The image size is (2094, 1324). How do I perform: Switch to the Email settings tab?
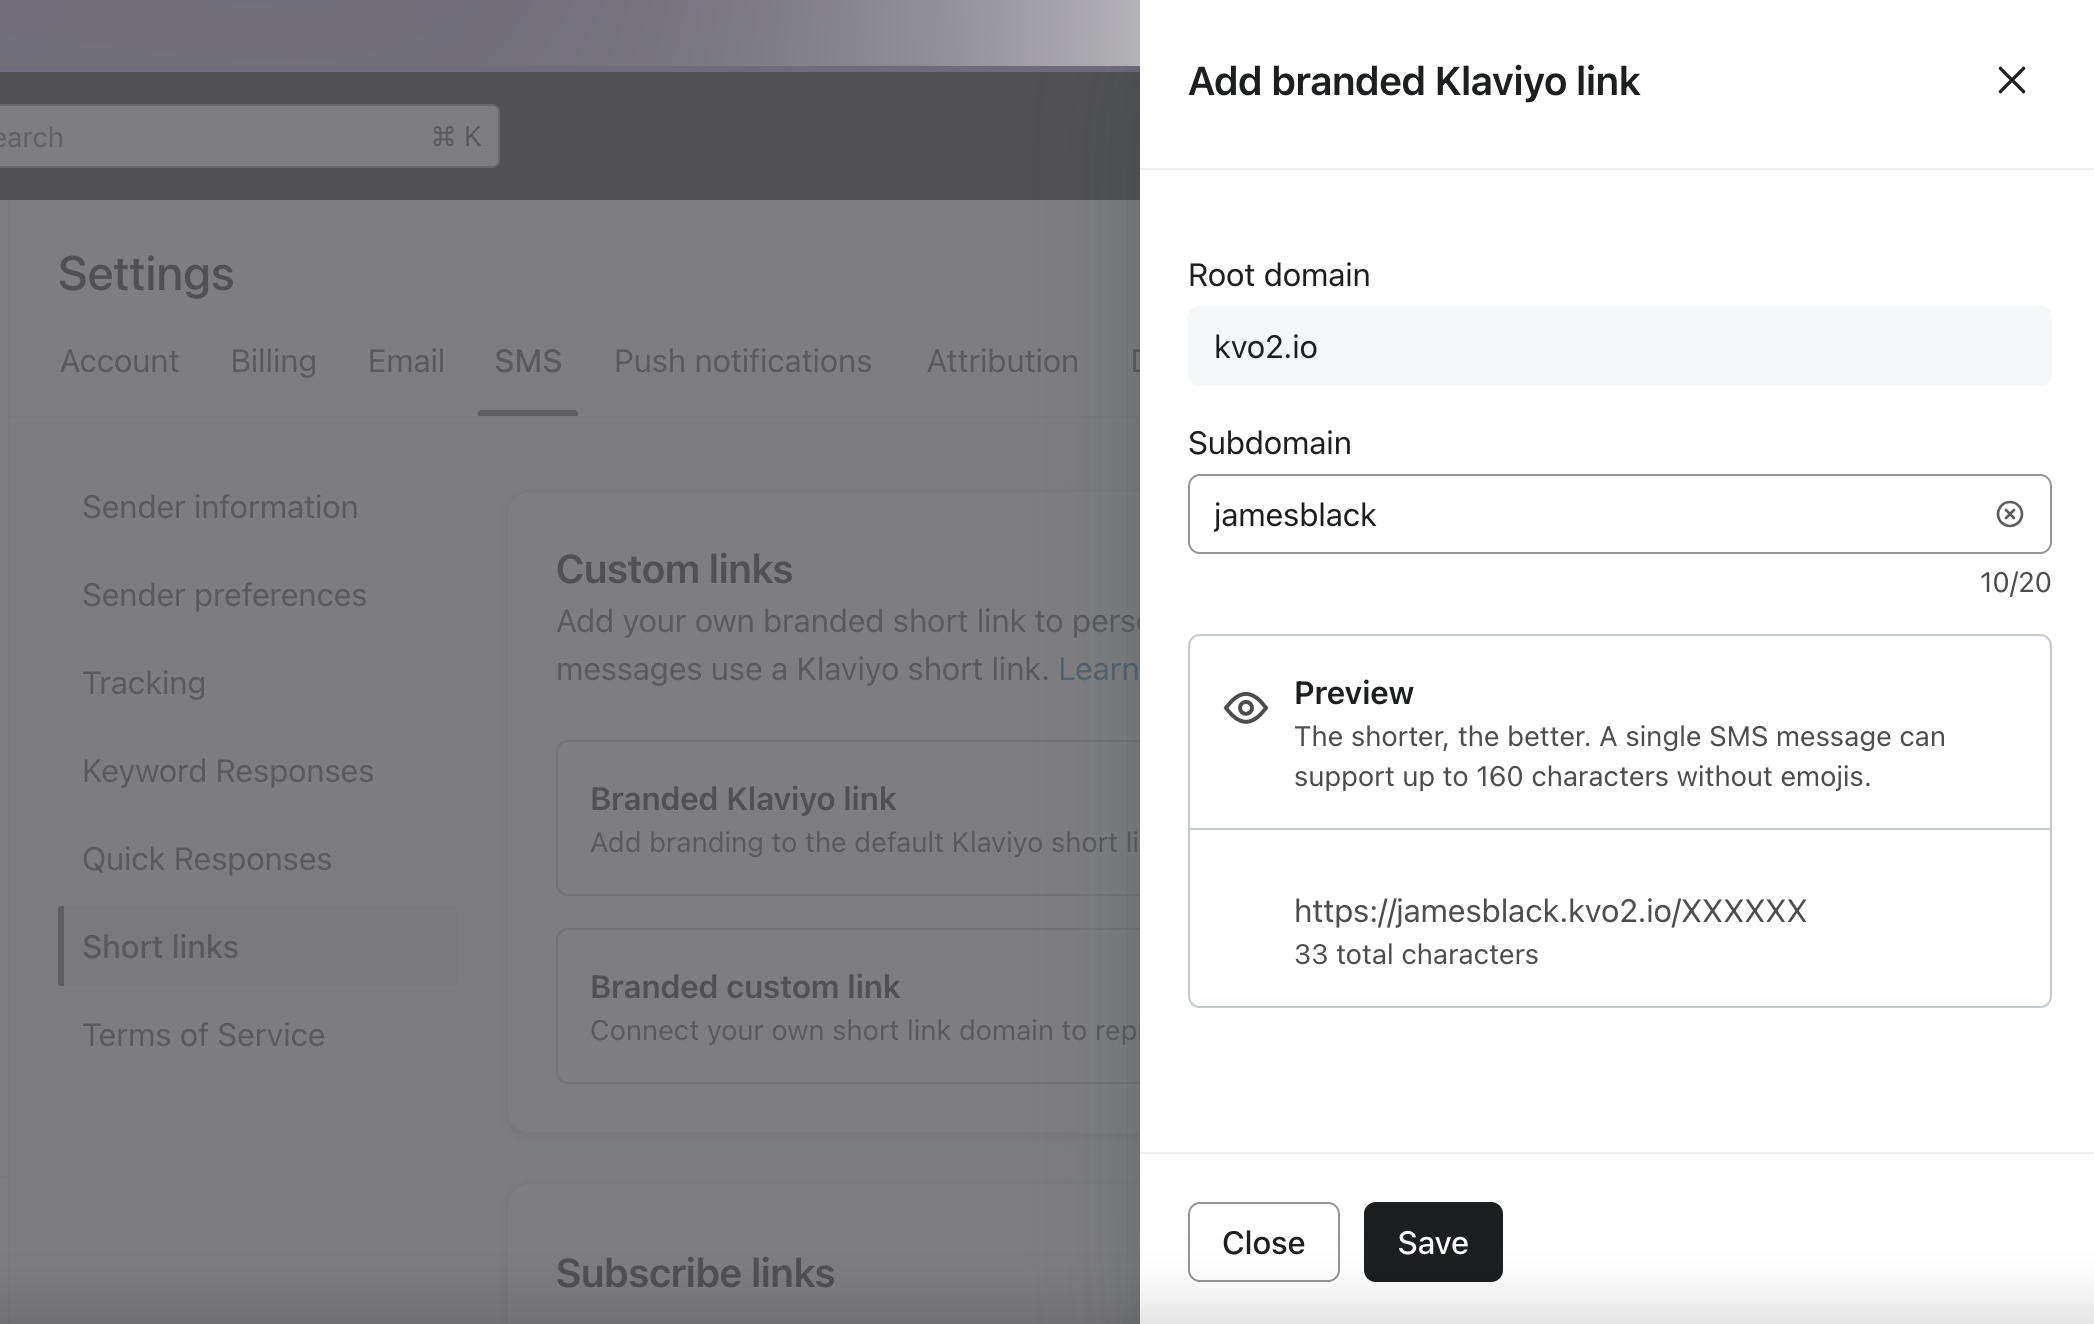tap(404, 362)
